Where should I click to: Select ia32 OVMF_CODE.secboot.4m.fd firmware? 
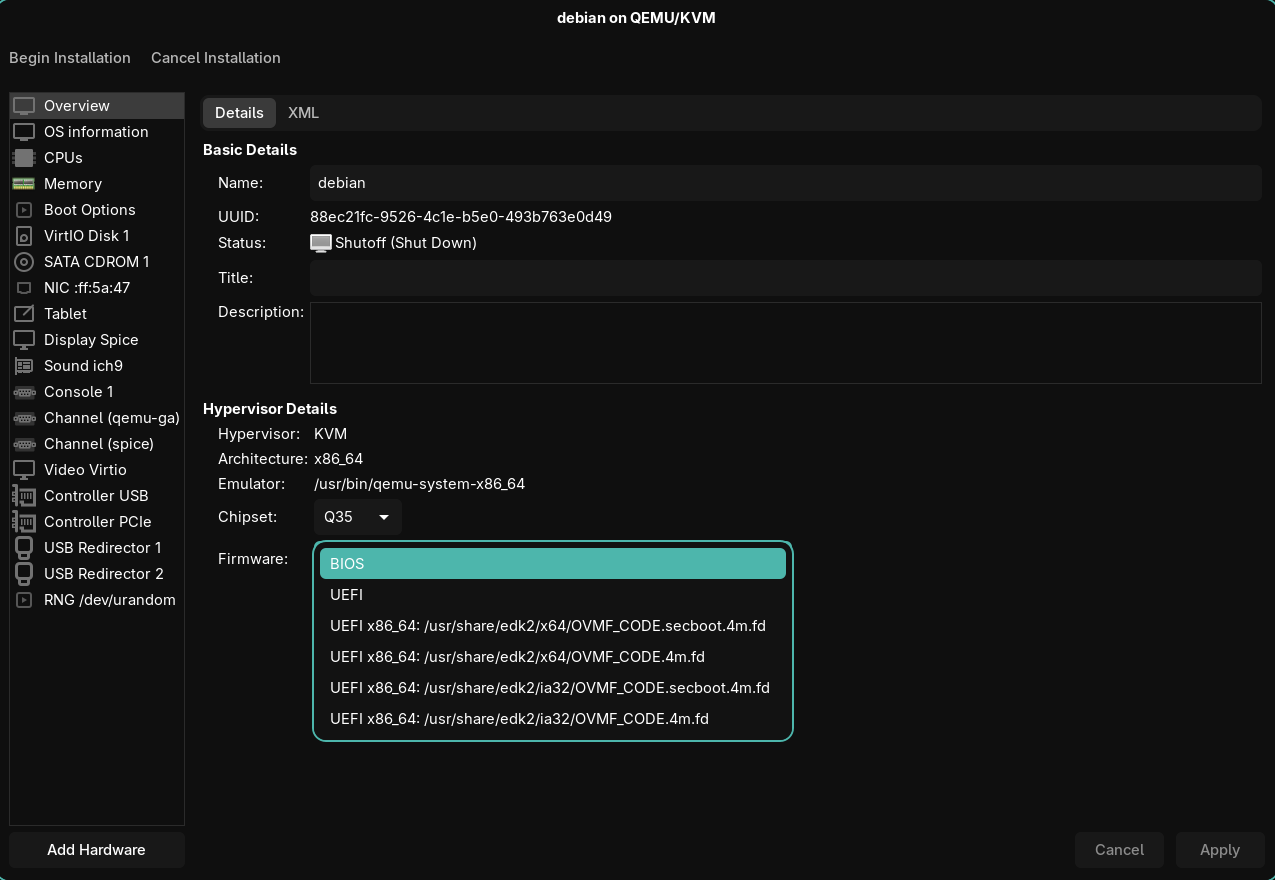tap(553, 688)
